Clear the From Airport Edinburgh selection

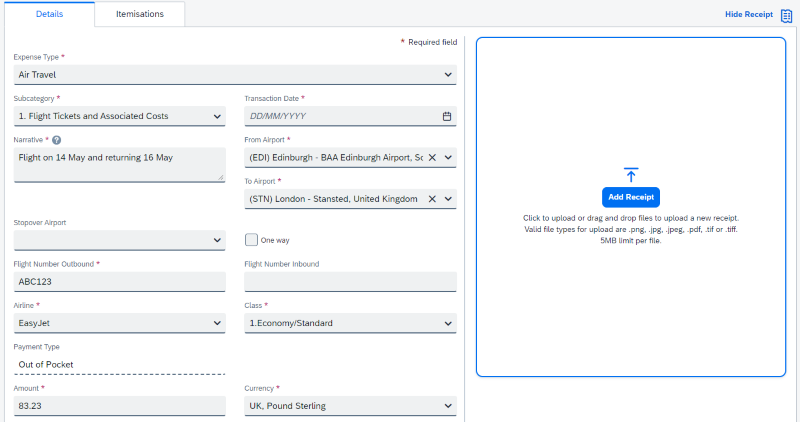click(432, 157)
